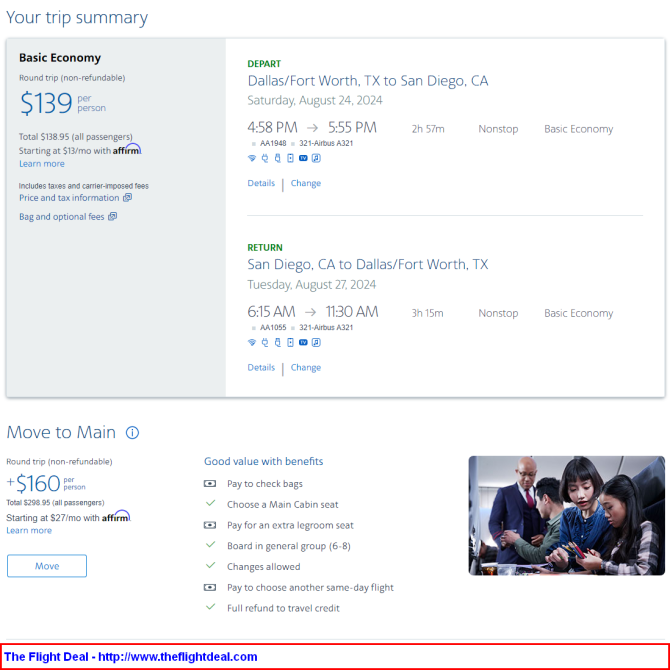Screen dimensions: 670x670
Task: Click the live TV icon for flight AA1055
Action: click(x=303, y=342)
